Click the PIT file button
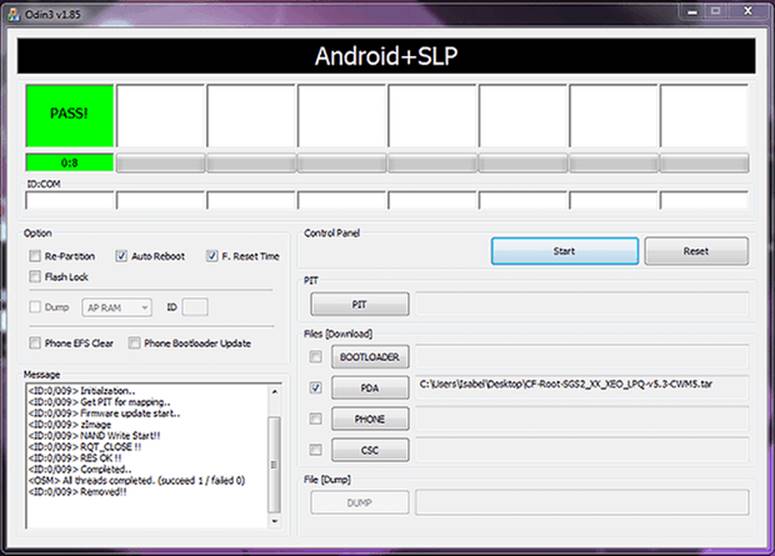The width and height of the screenshot is (775, 556). coord(359,304)
